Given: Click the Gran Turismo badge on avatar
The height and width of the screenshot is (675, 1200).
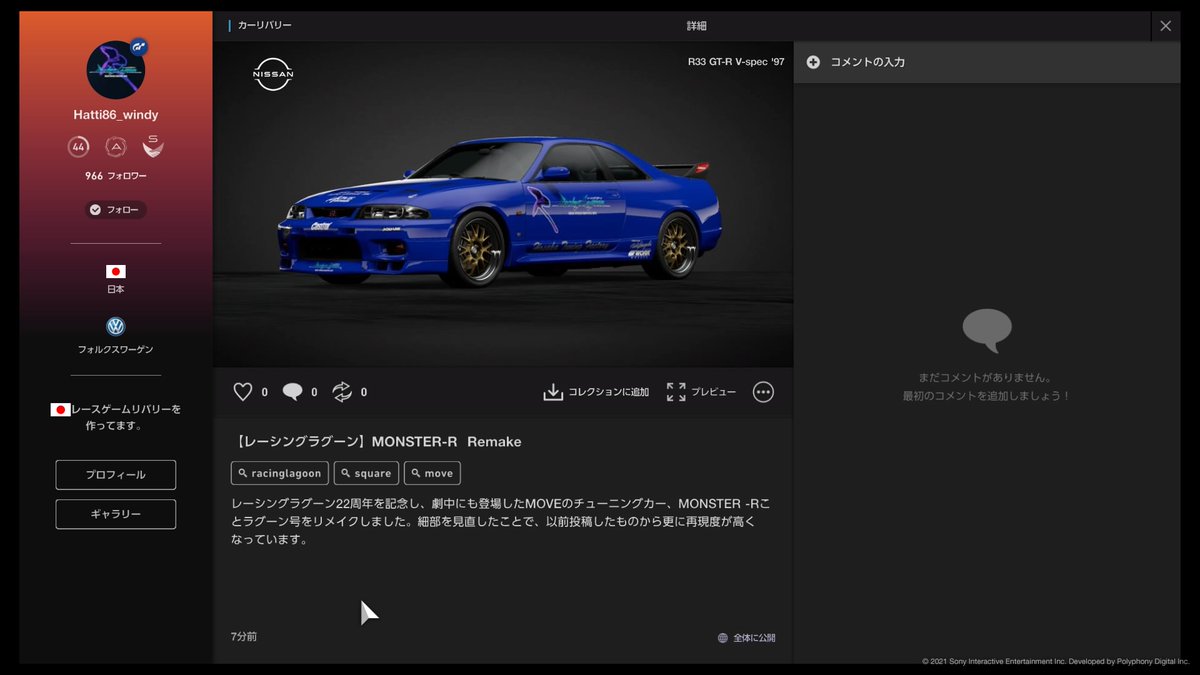Looking at the screenshot, I should pyautogui.click(x=140, y=46).
